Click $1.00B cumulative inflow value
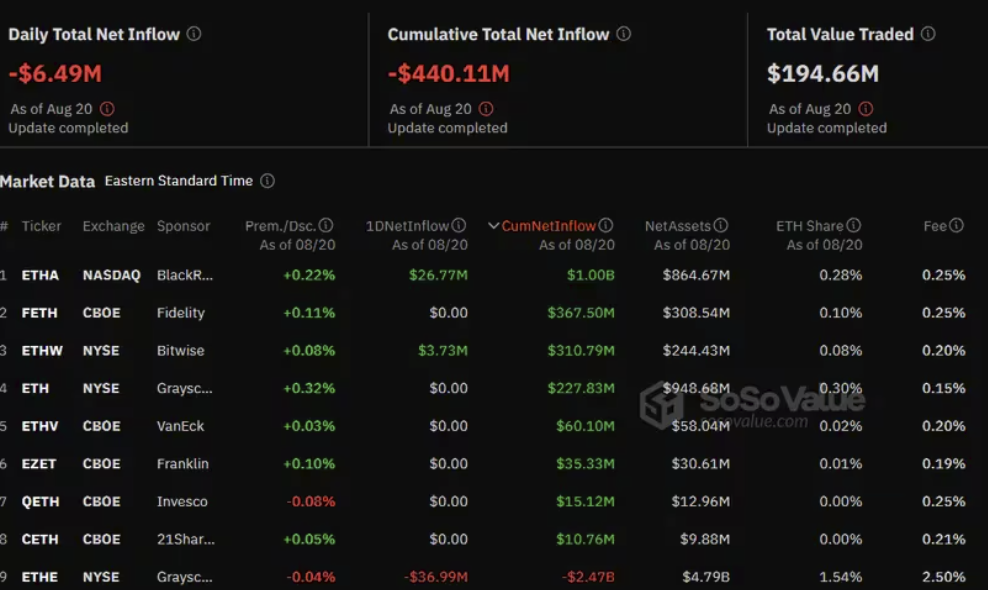The width and height of the screenshot is (988, 590). coord(590,275)
